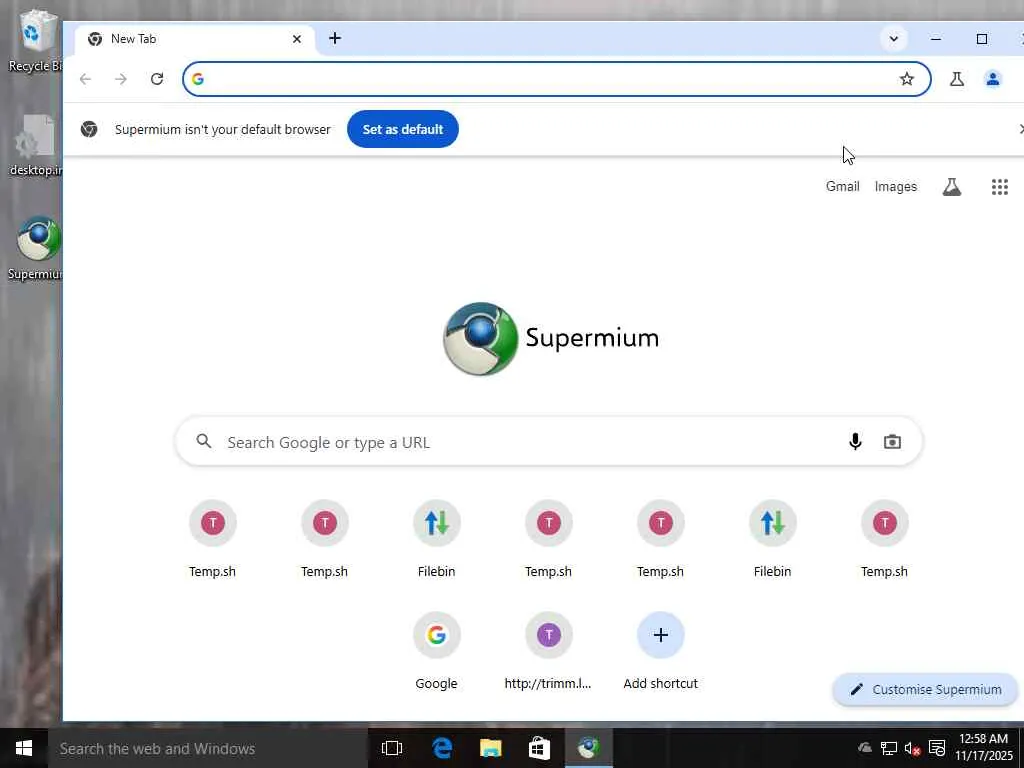Click the OneDrive cloud tray icon
Viewport: 1024px width, 768px height.
[x=865, y=748]
